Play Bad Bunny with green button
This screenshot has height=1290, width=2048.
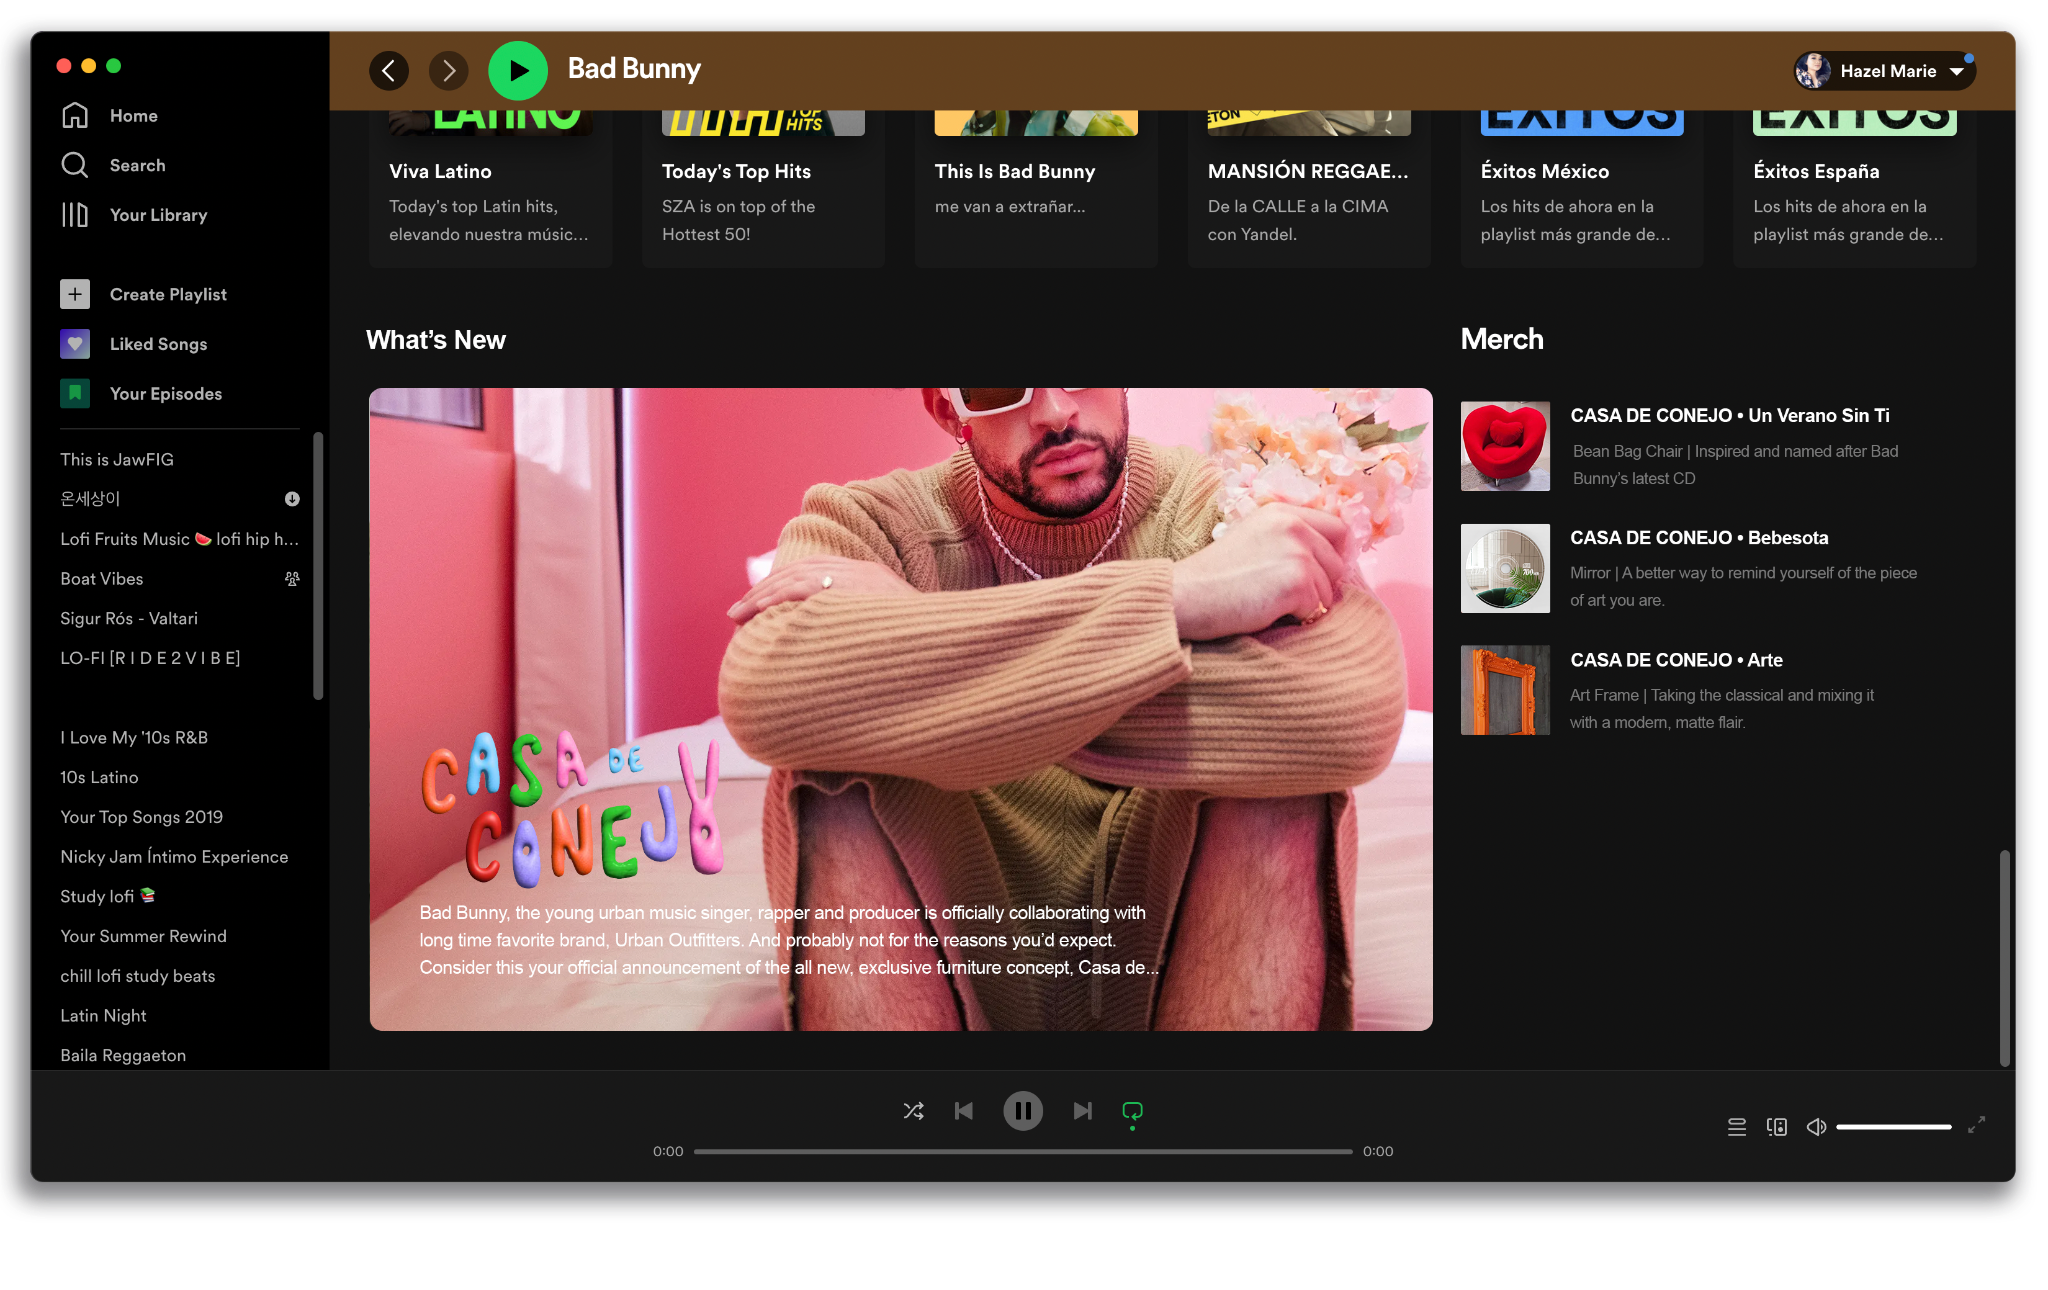(518, 70)
